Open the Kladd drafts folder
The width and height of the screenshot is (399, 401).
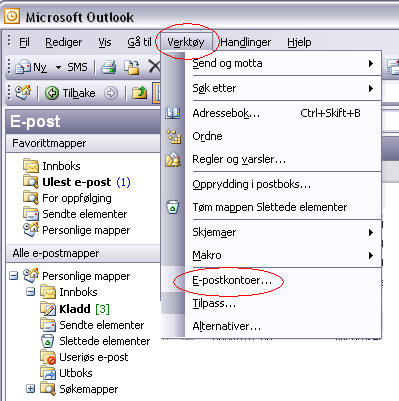[x=75, y=309]
